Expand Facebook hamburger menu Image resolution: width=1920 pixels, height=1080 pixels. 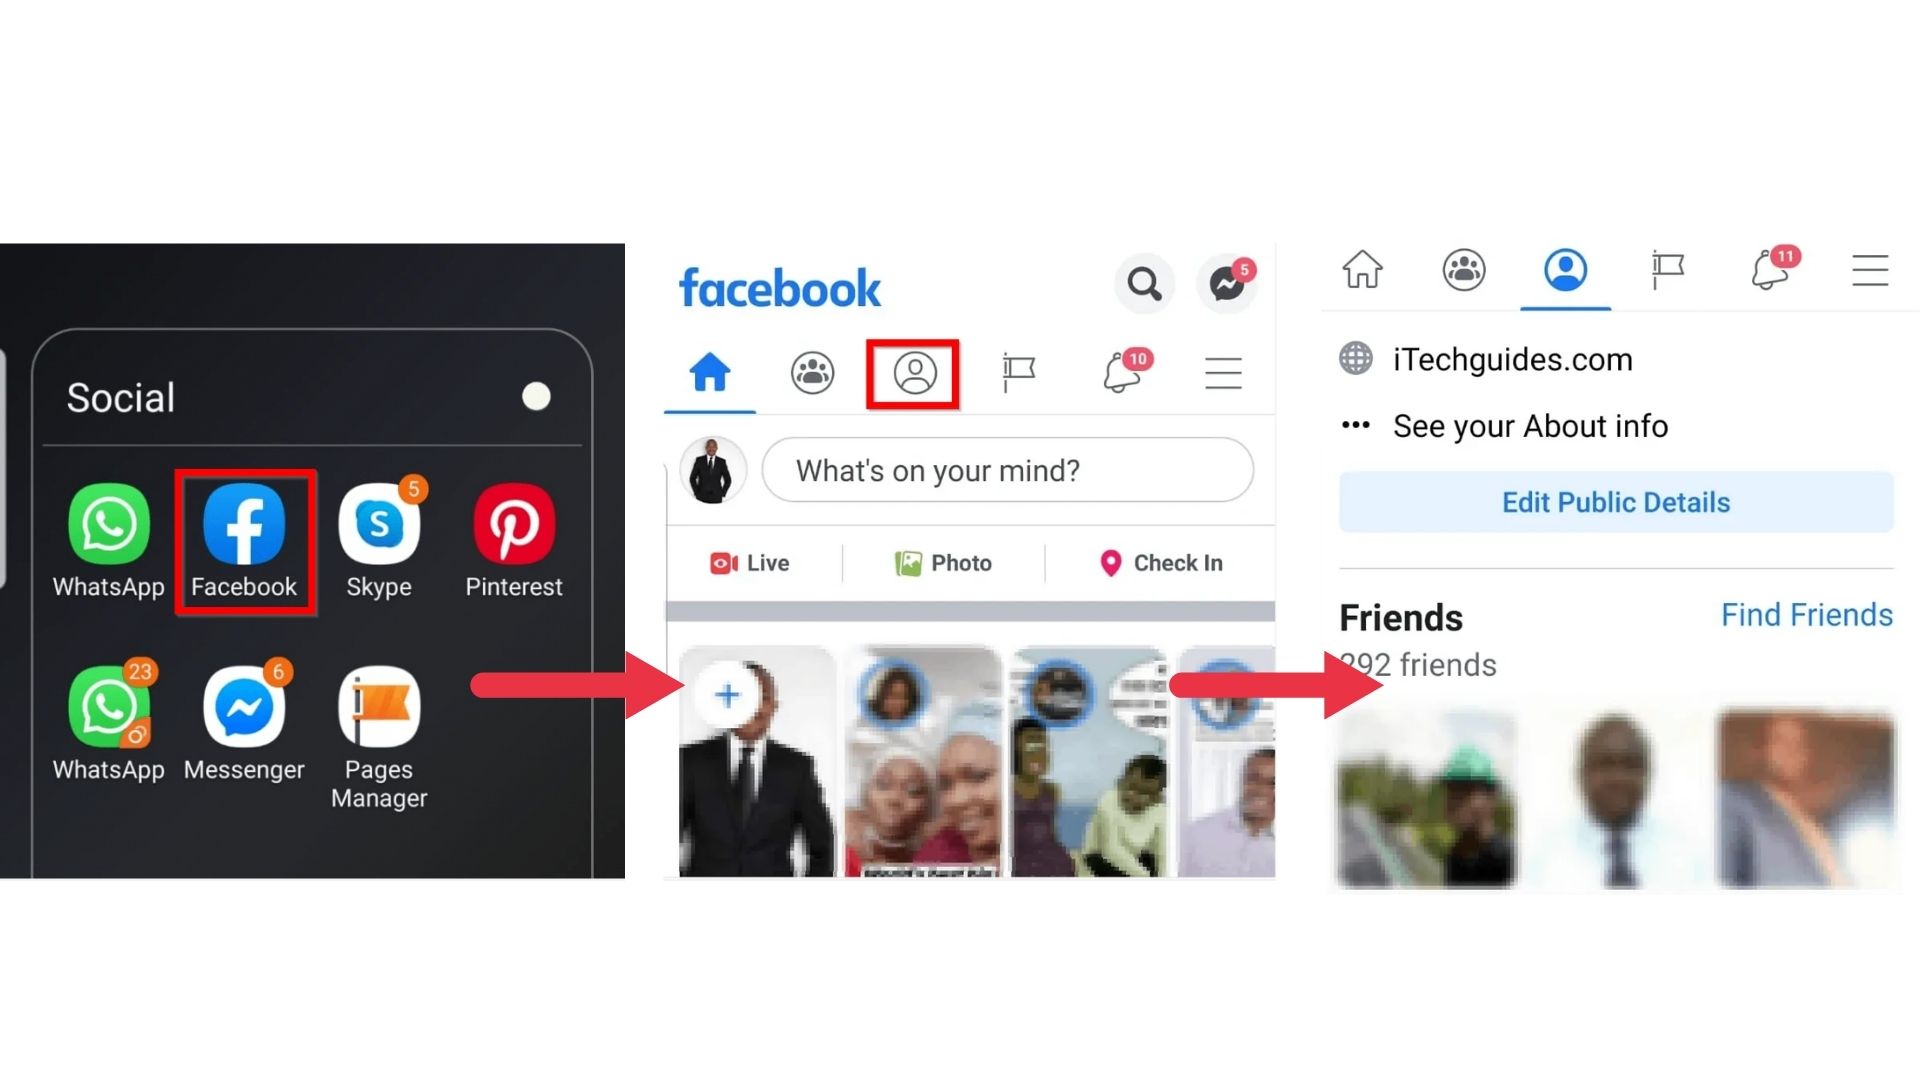tap(1224, 372)
